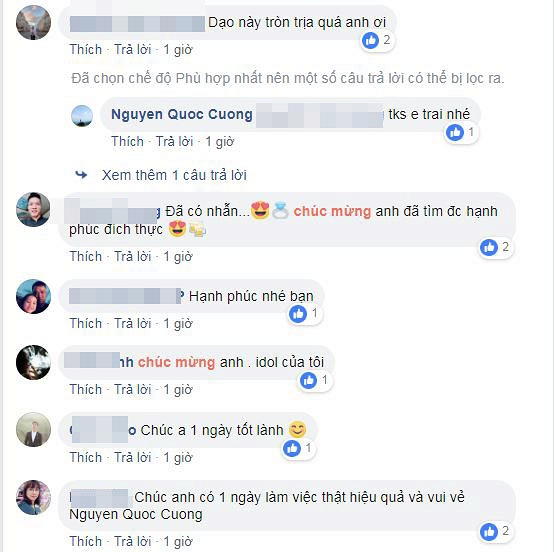Click '1 giờ' timestamp under 'làm việc thật hiệu quả' comment

[178, 541]
